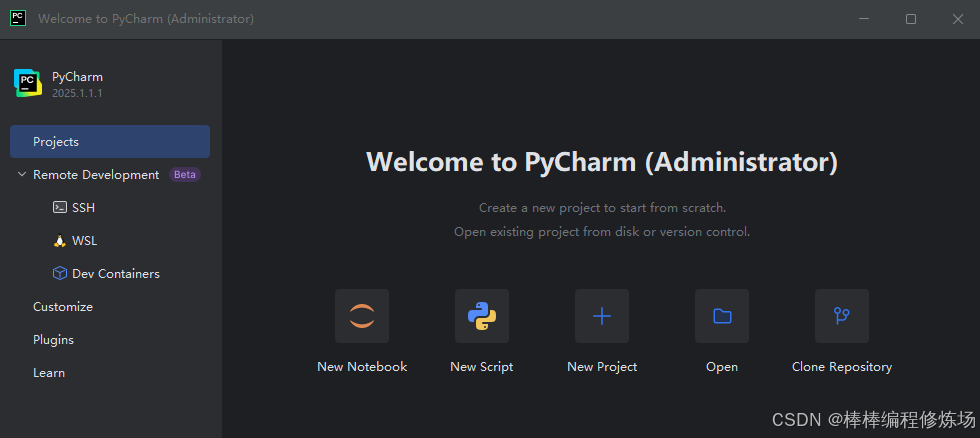Image resolution: width=980 pixels, height=438 pixels.
Task: Click the Clone Repository branch icon
Action: [842, 316]
